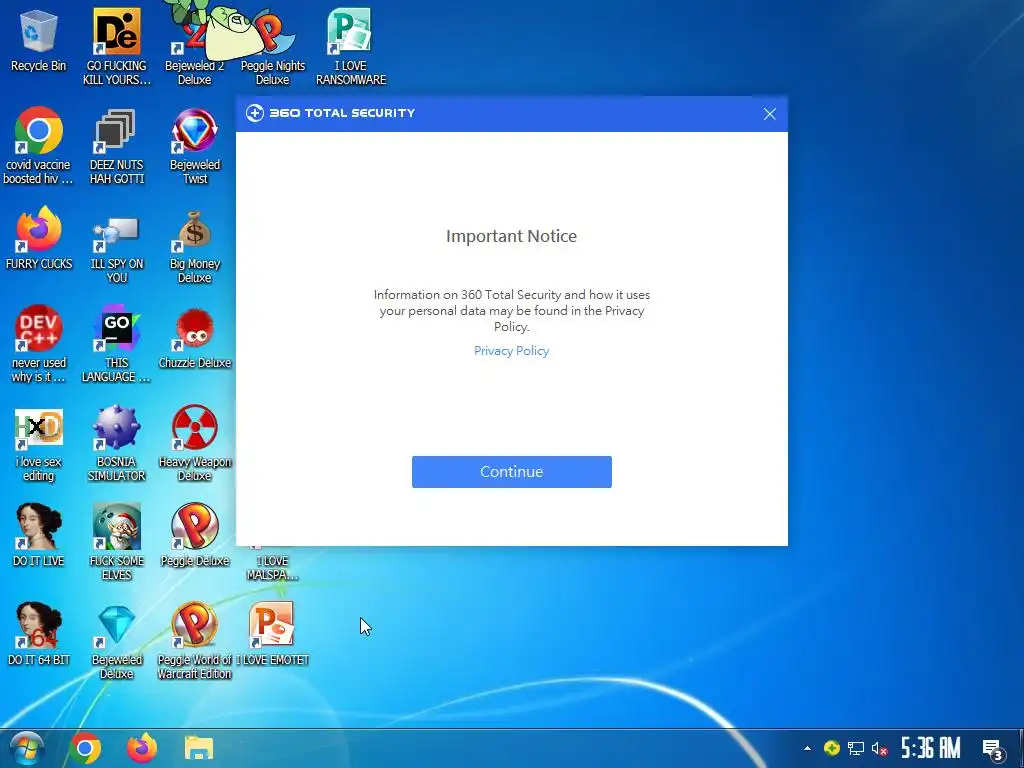The height and width of the screenshot is (768, 1024).
Task: Select the orange 'De' desktop shortcut
Action: click(x=117, y=46)
